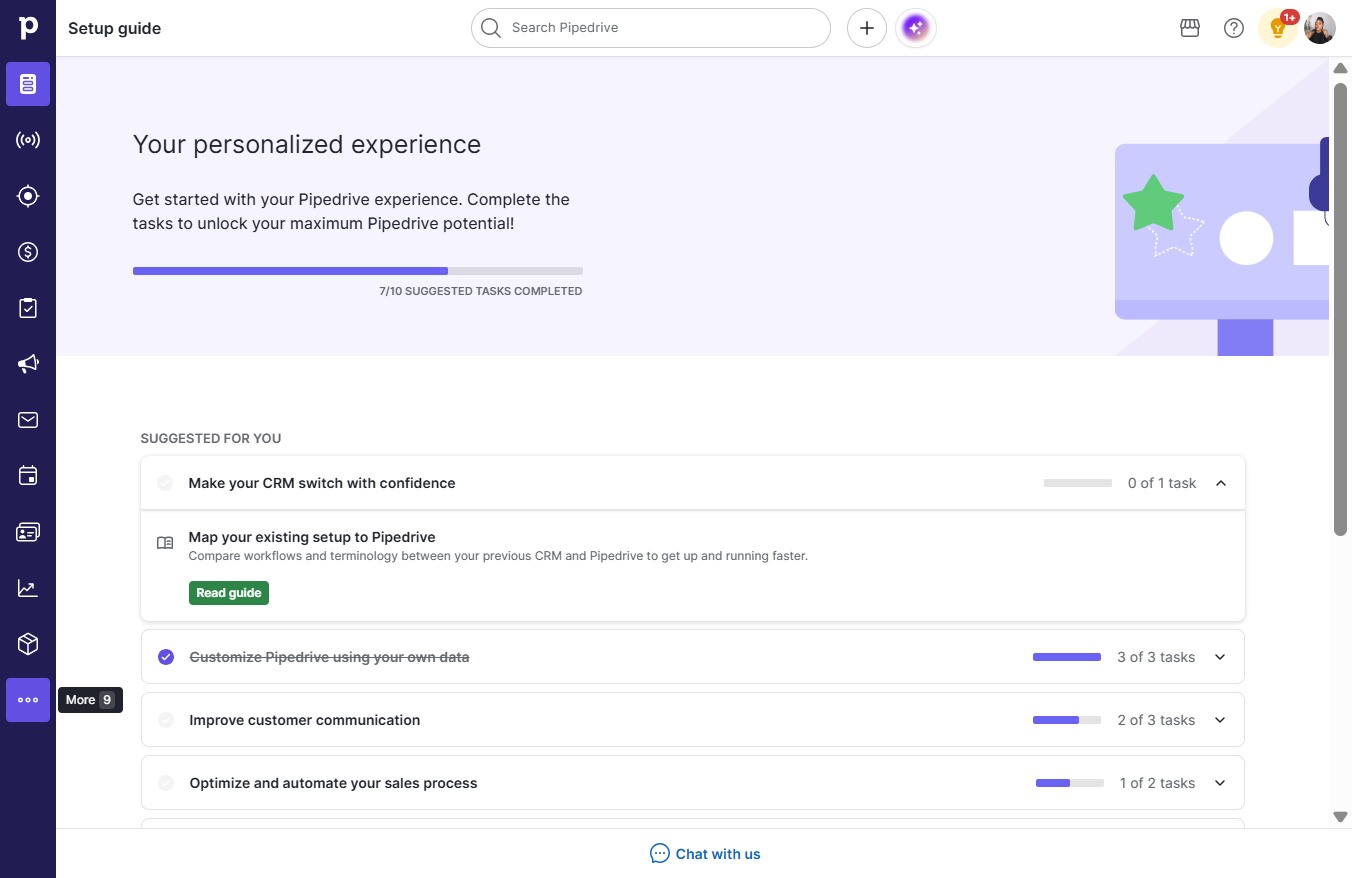The height and width of the screenshot is (878, 1352).
Task: Open the Mail envelope sidebar icon
Action: pos(28,420)
